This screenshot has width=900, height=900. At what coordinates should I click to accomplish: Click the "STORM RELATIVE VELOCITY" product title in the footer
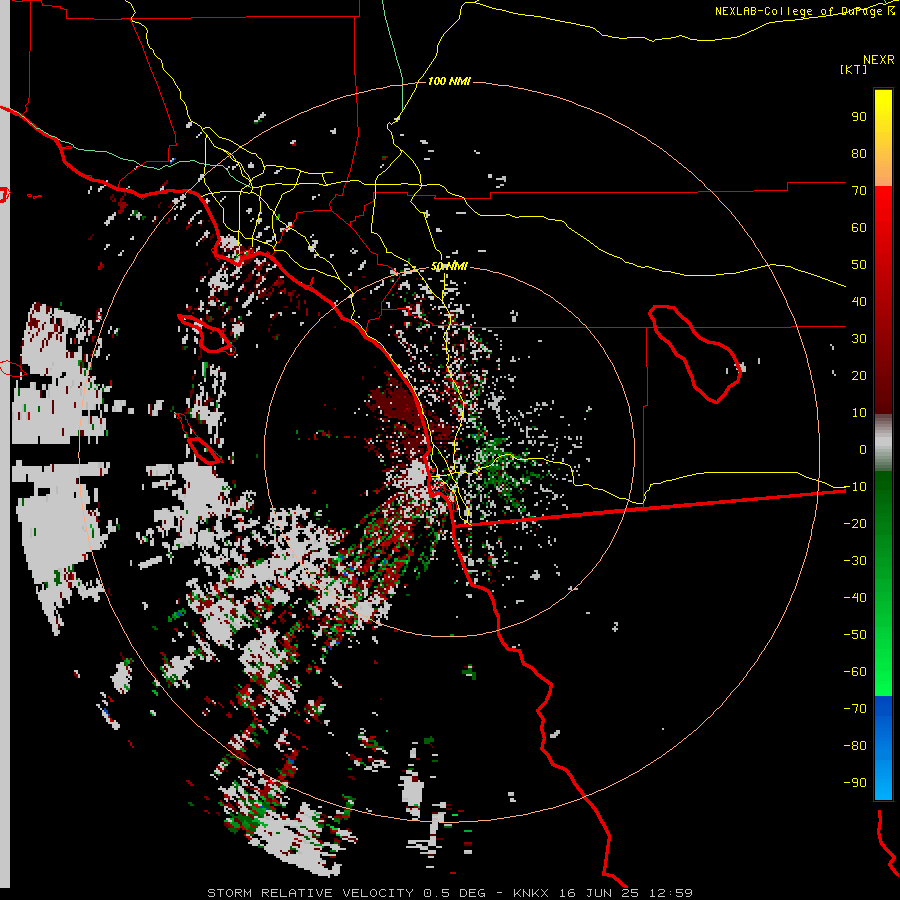[310, 893]
